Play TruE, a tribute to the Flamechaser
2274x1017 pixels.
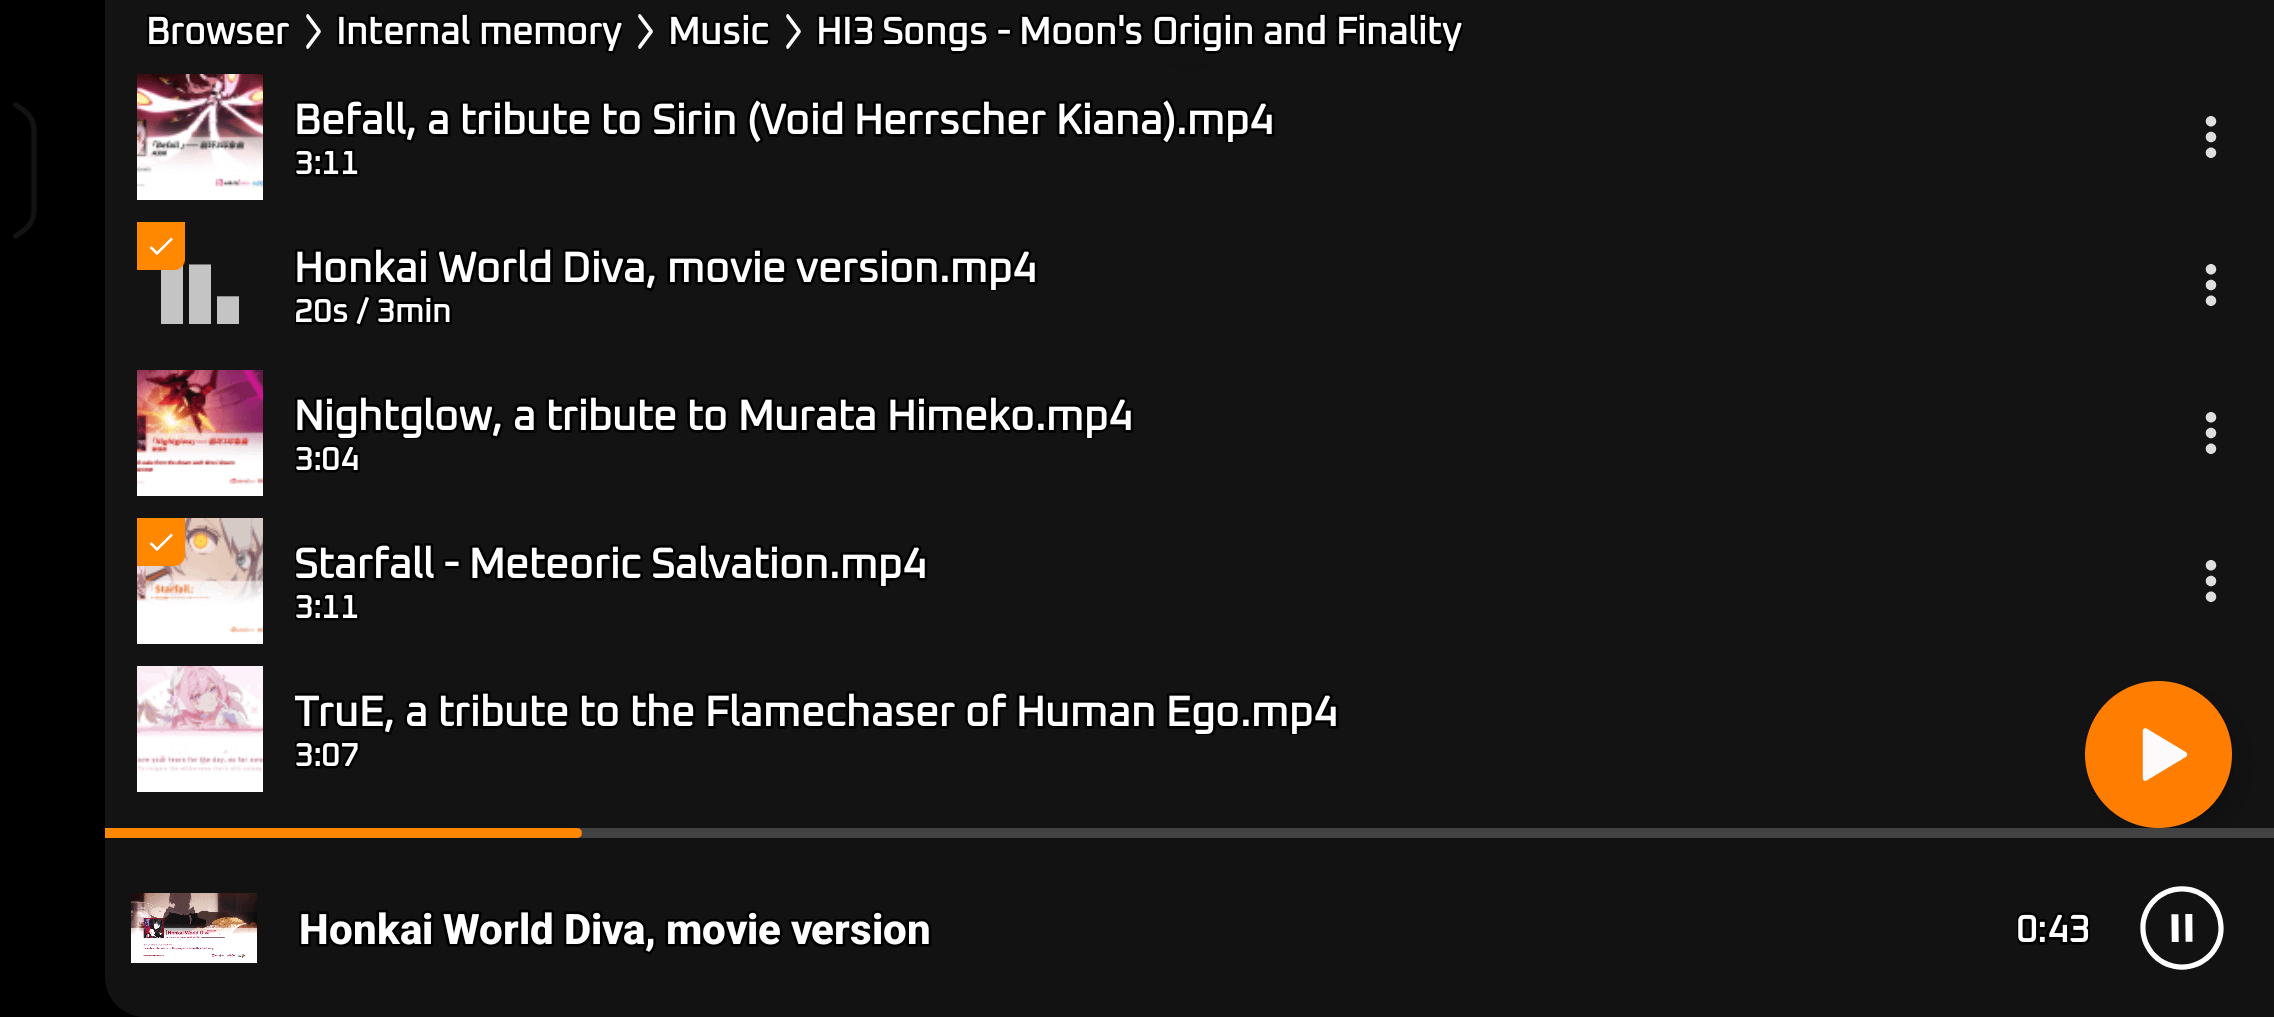pyautogui.click(x=815, y=712)
